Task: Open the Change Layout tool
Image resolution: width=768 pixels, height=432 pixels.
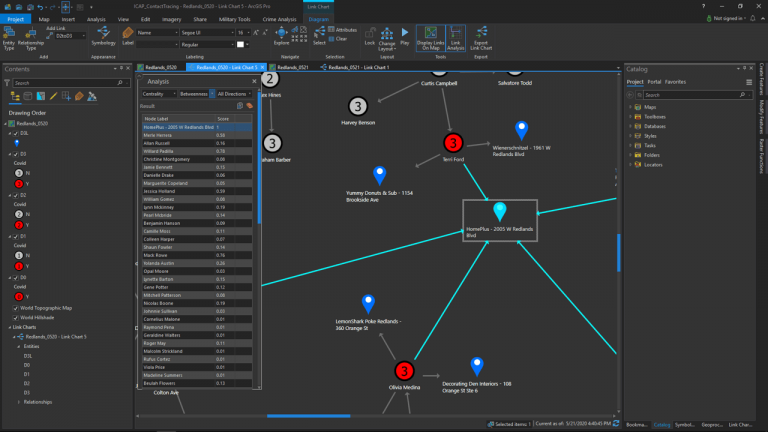Action: coord(386,39)
